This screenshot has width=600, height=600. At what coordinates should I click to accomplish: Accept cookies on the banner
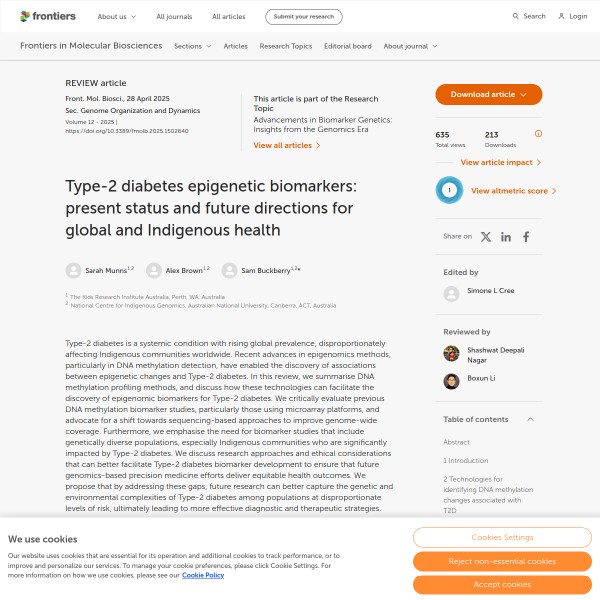(502, 584)
